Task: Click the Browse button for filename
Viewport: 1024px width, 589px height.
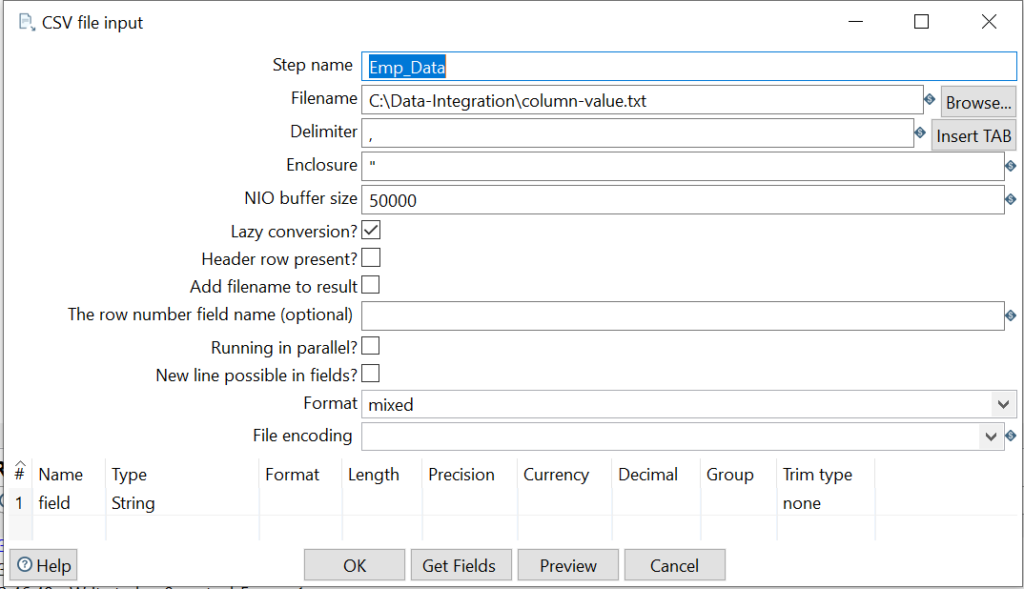Action: point(977,101)
